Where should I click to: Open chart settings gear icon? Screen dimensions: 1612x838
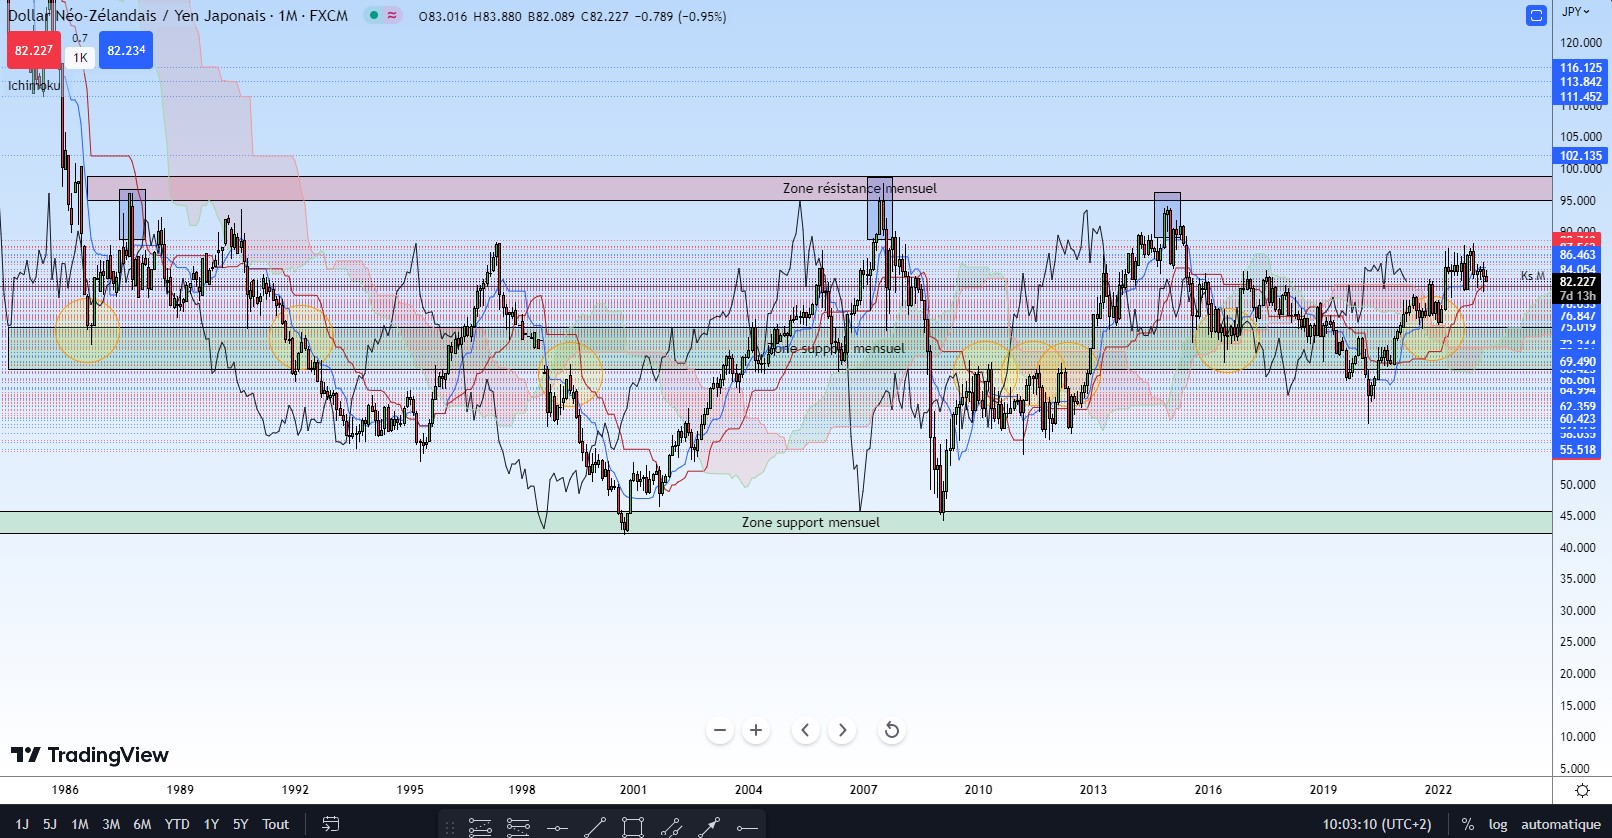tap(1582, 790)
